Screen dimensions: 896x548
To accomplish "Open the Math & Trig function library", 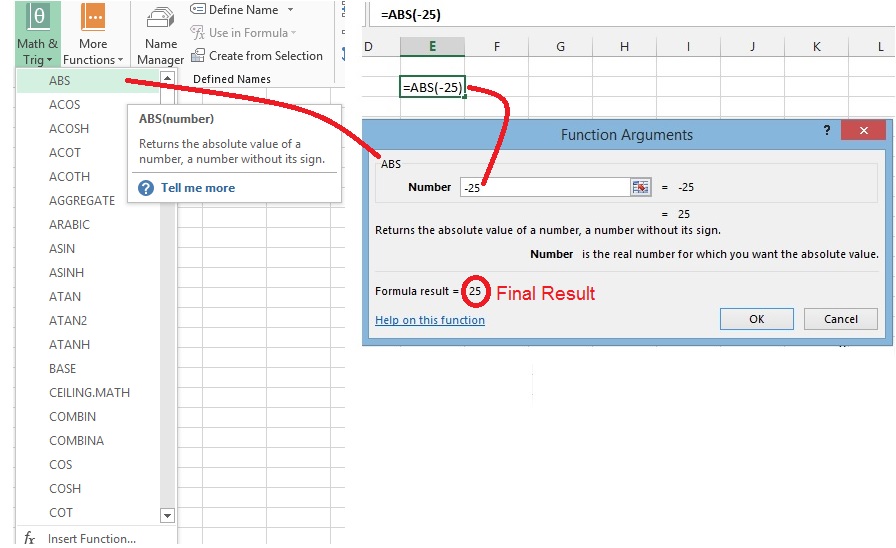I will (x=37, y=34).
